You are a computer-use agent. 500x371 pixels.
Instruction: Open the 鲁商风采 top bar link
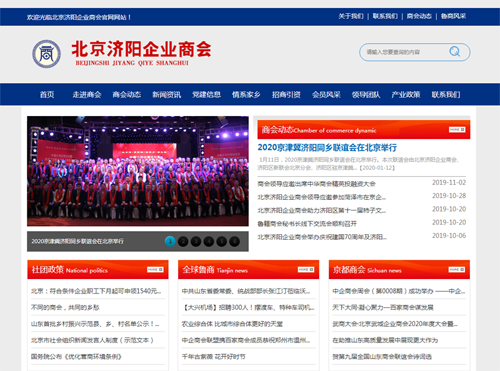point(453,16)
